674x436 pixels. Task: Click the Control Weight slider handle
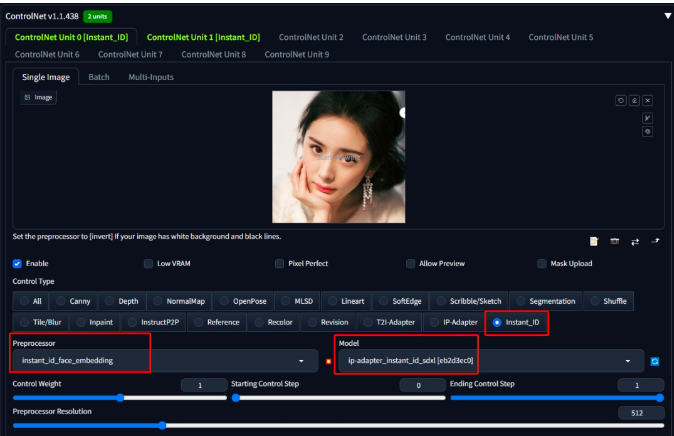pyautogui.click(x=121, y=398)
